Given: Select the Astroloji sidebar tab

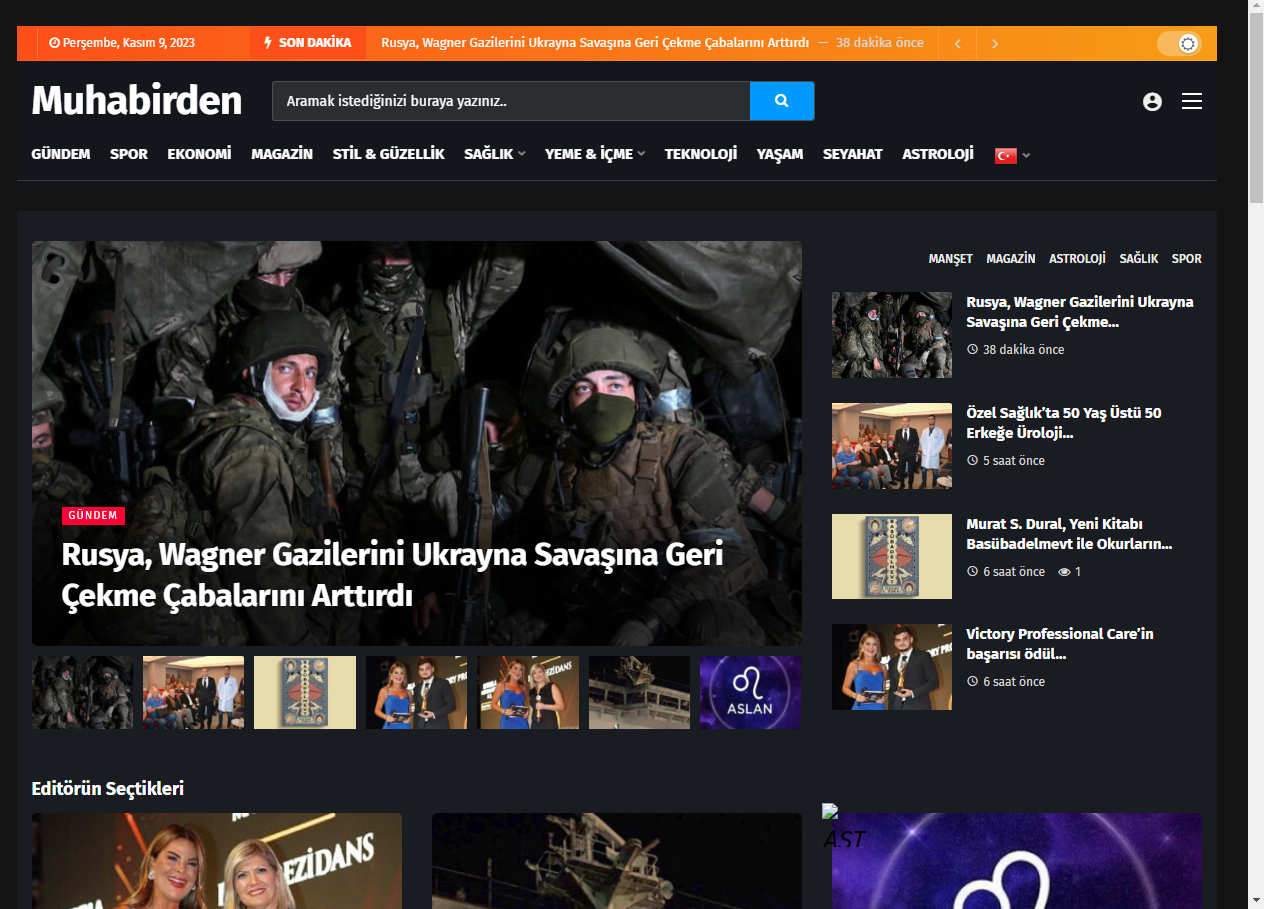Looking at the screenshot, I should pyautogui.click(x=1077, y=259).
